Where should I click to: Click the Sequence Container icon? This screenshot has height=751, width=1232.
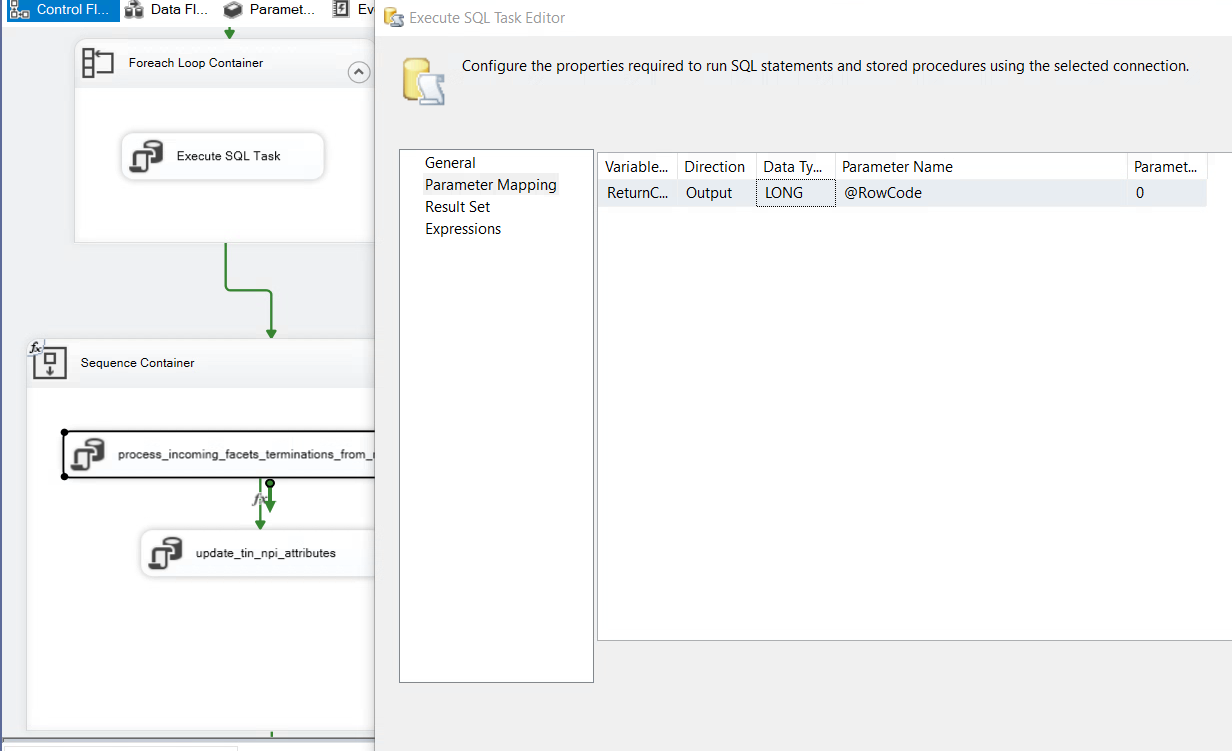point(50,363)
